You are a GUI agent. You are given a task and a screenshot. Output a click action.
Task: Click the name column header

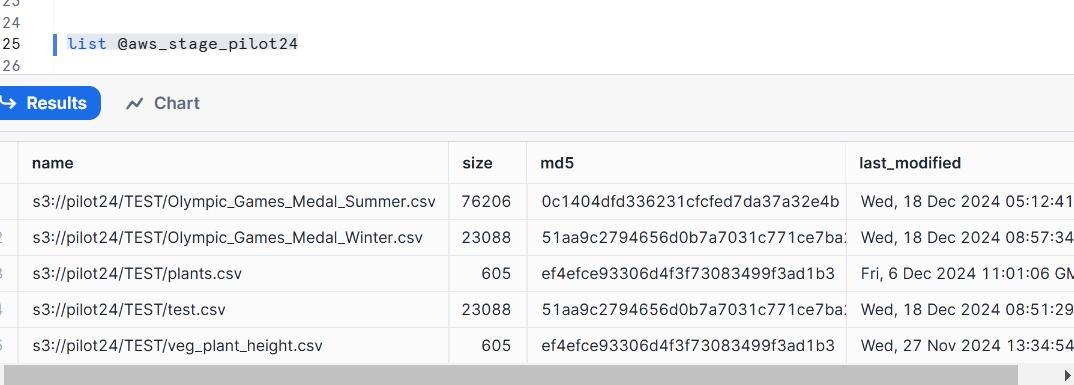click(x=233, y=162)
